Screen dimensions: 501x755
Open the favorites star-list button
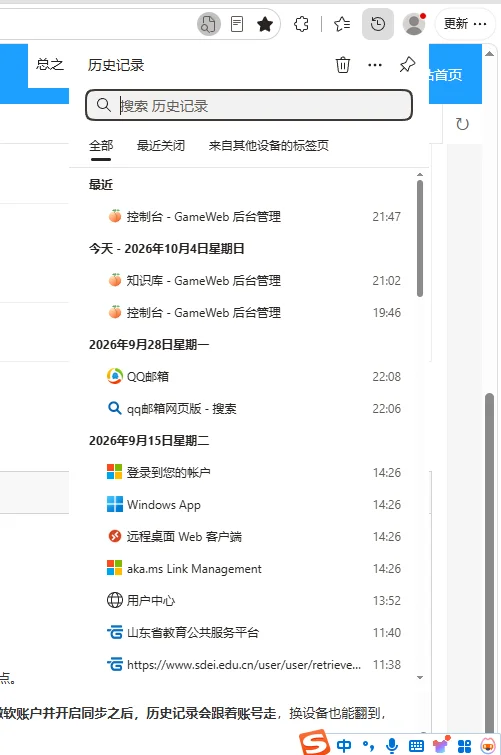click(x=342, y=24)
